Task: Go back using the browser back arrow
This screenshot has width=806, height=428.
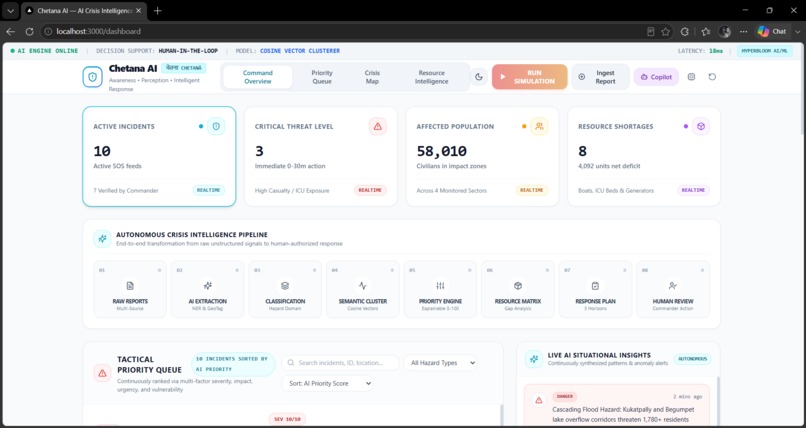Action: point(10,31)
